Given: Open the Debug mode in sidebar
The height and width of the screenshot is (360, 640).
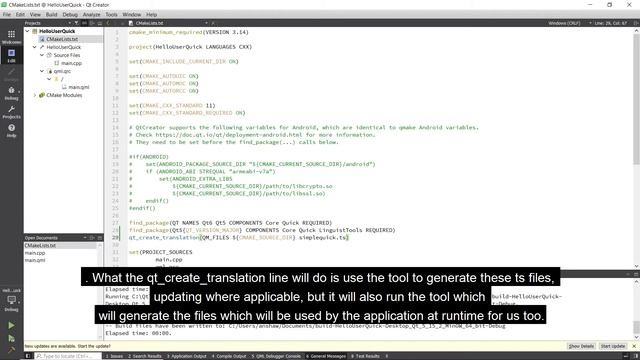Looking at the screenshot, I should [x=11, y=93].
